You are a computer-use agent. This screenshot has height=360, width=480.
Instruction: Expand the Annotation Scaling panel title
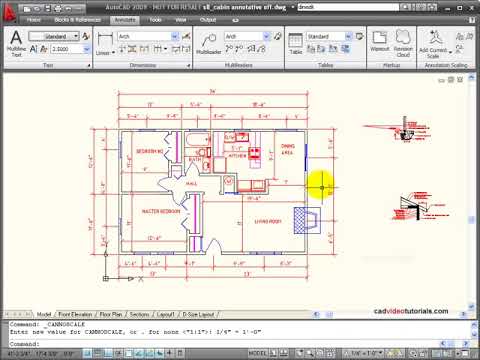tap(446, 65)
